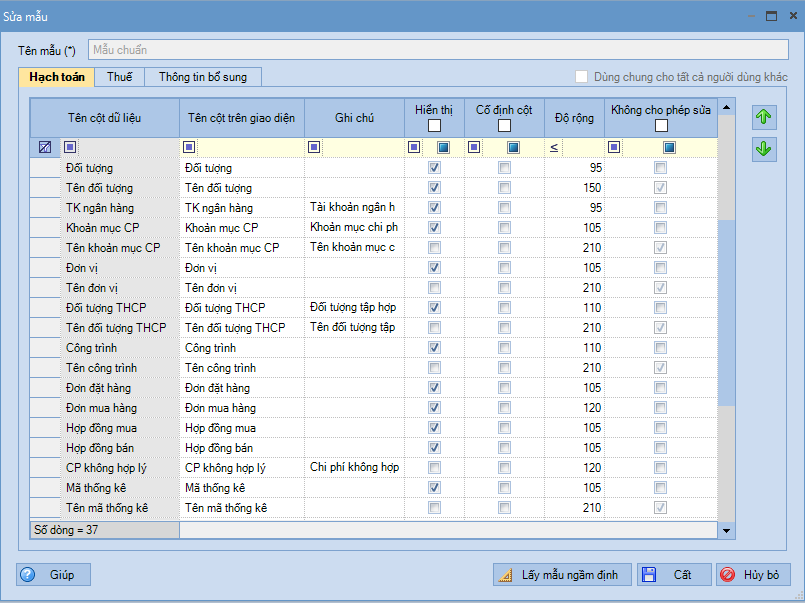The image size is (805, 603).
Task: Select the width value 120 for Đơn mua hàng
Action: click(574, 407)
